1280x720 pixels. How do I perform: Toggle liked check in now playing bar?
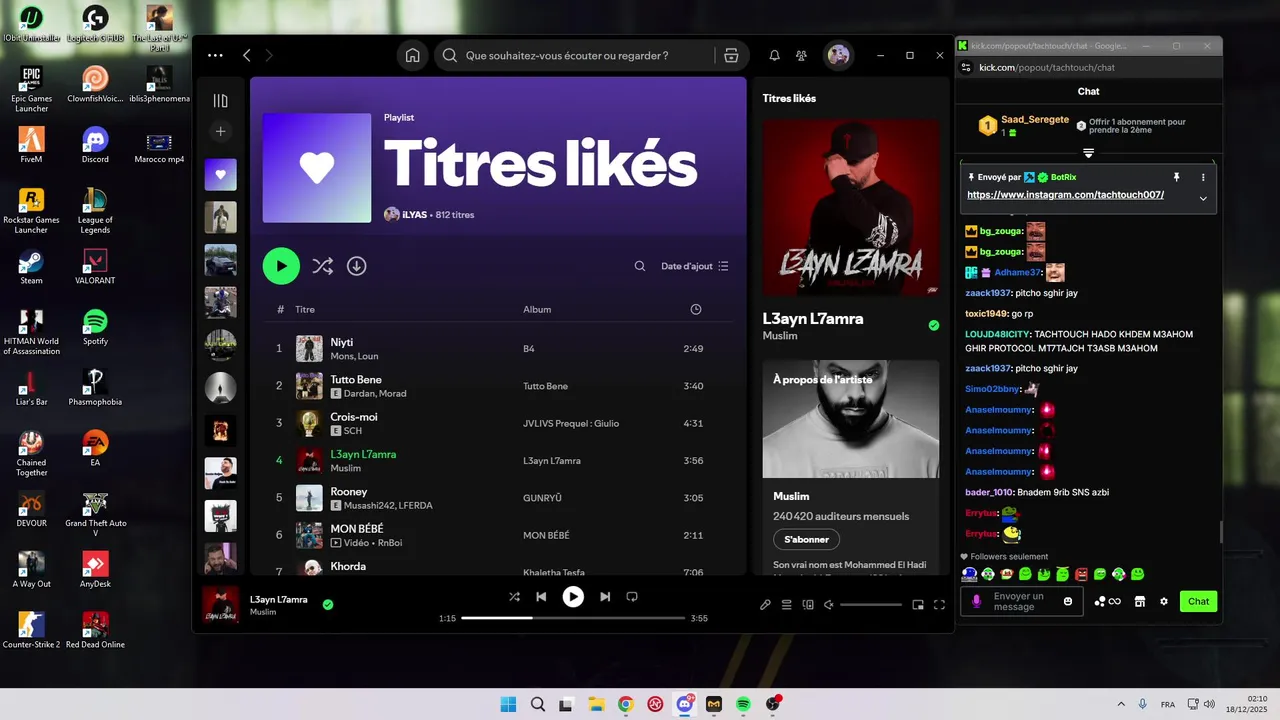(328, 604)
